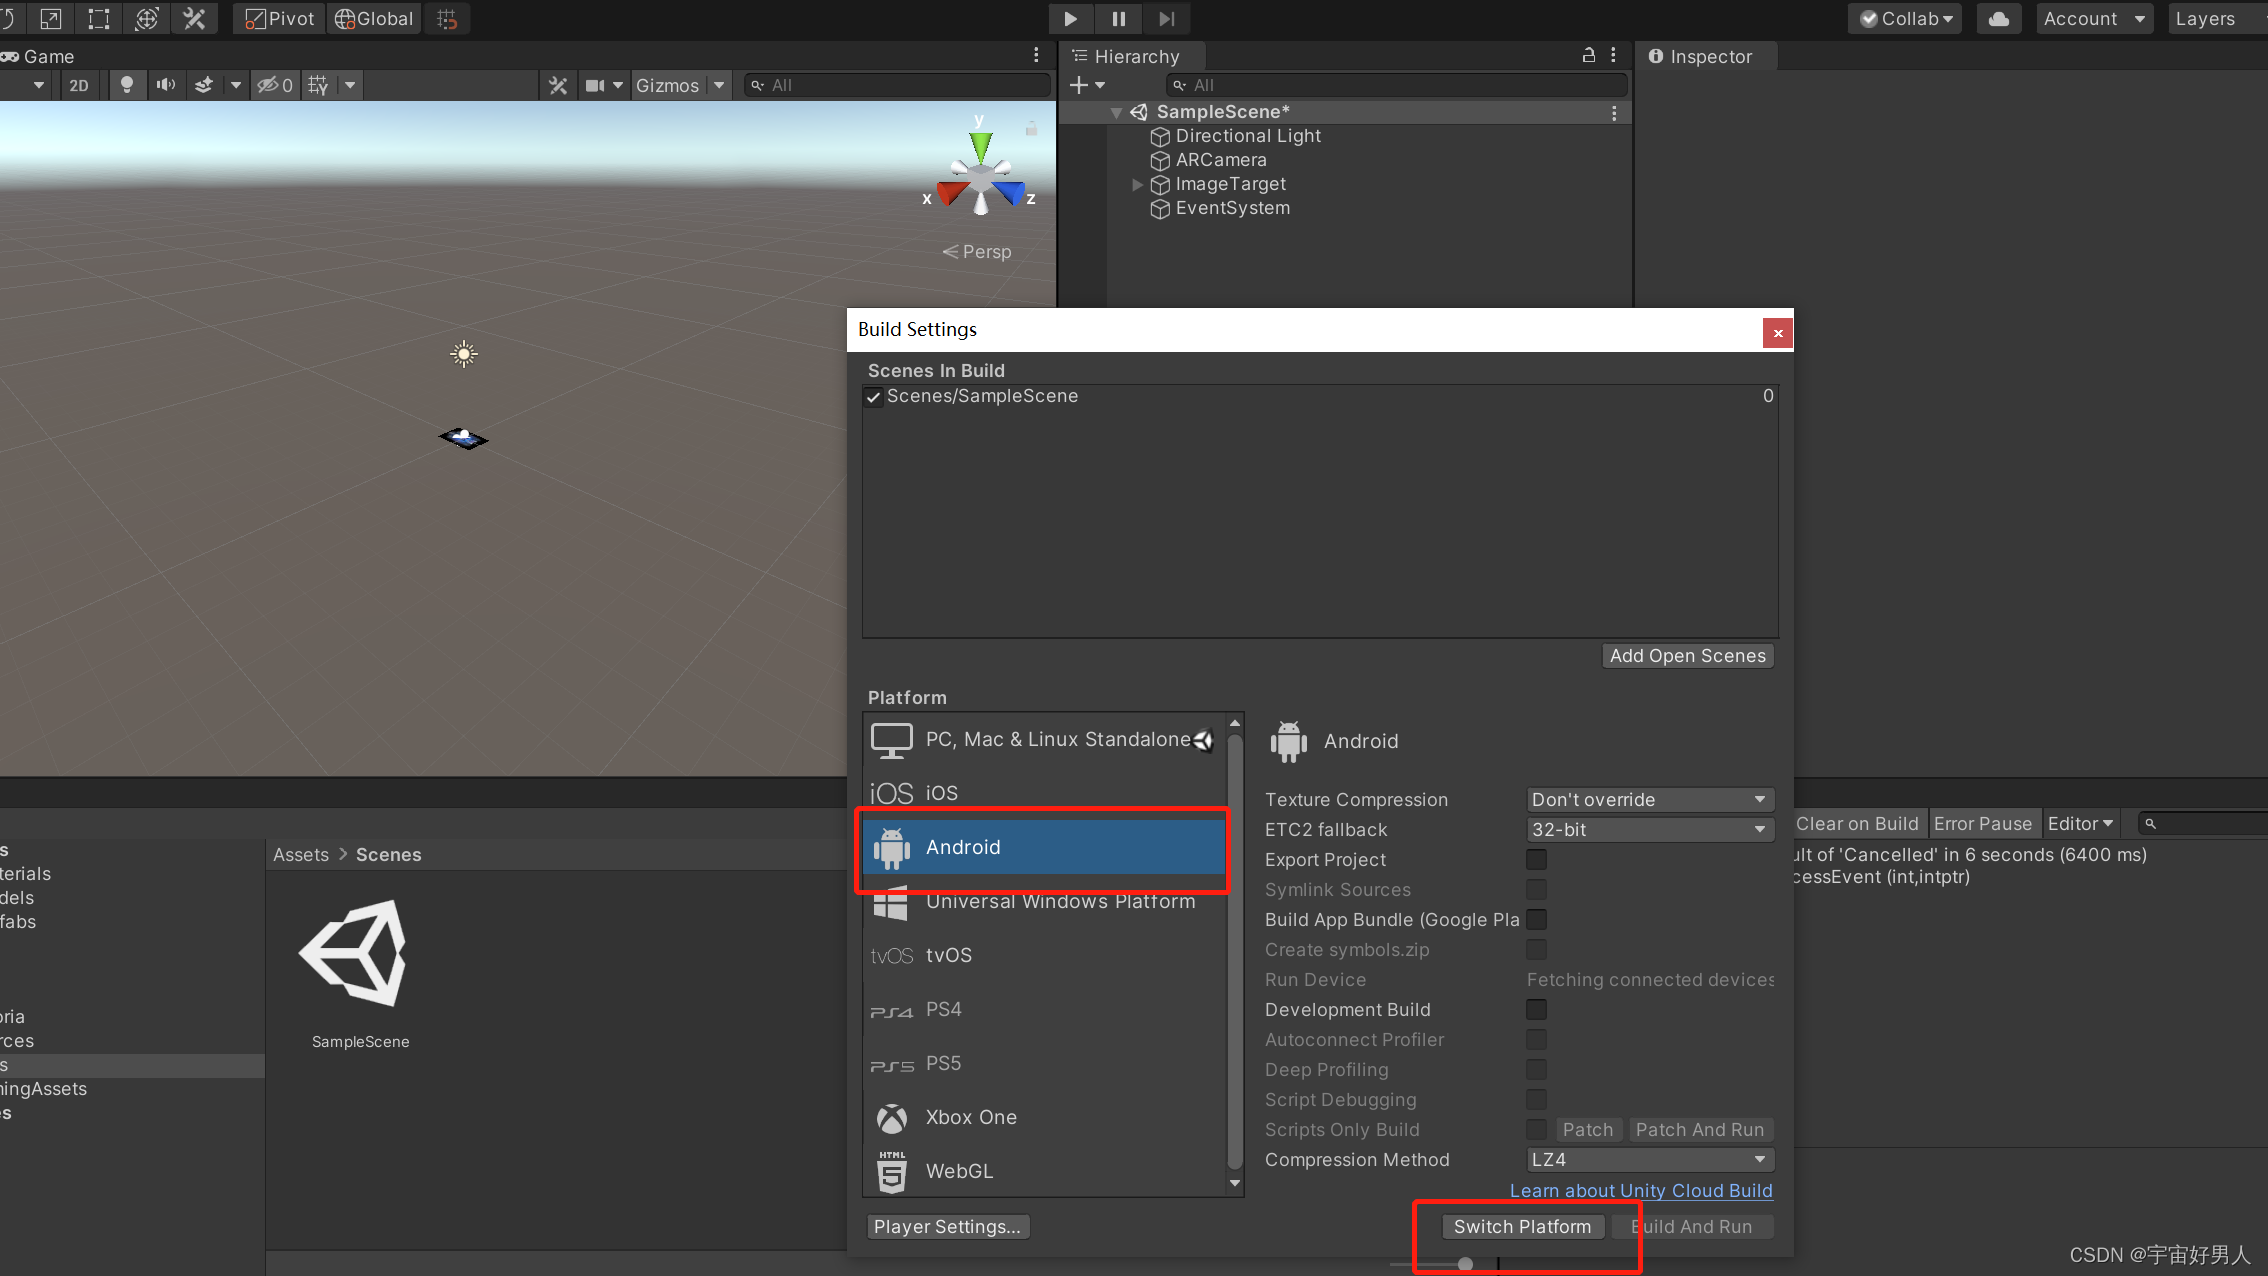Switch to the Game tab
Screen dimensions: 2268x1276
[x=38, y=57]
